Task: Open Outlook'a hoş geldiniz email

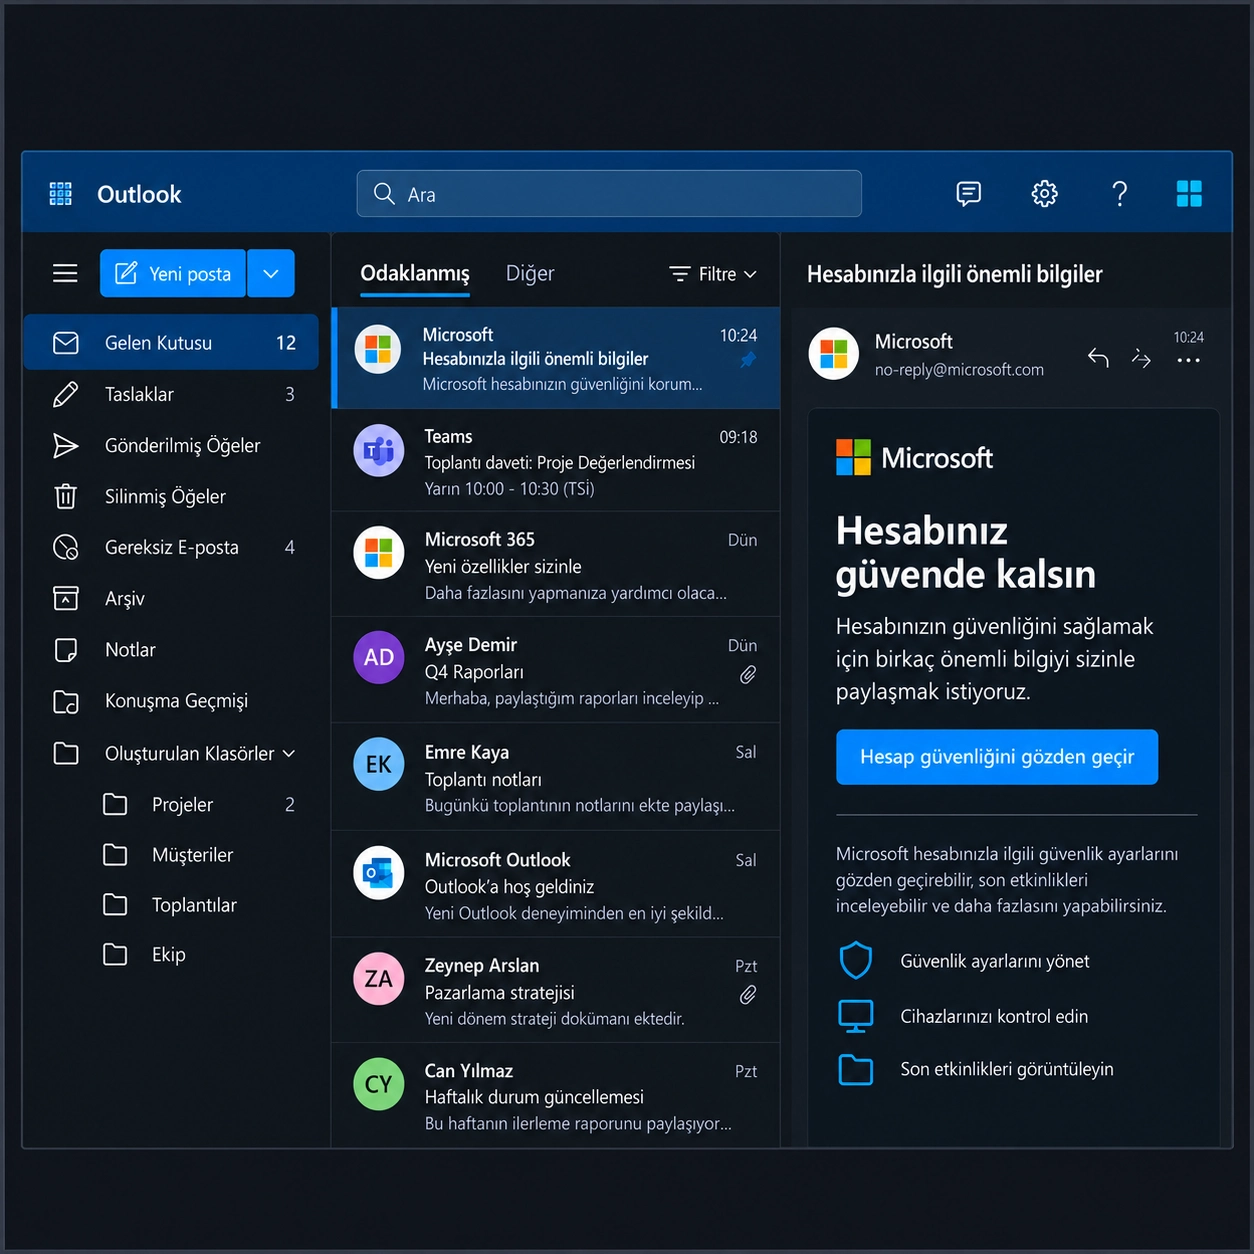Action: pos(556,884)
